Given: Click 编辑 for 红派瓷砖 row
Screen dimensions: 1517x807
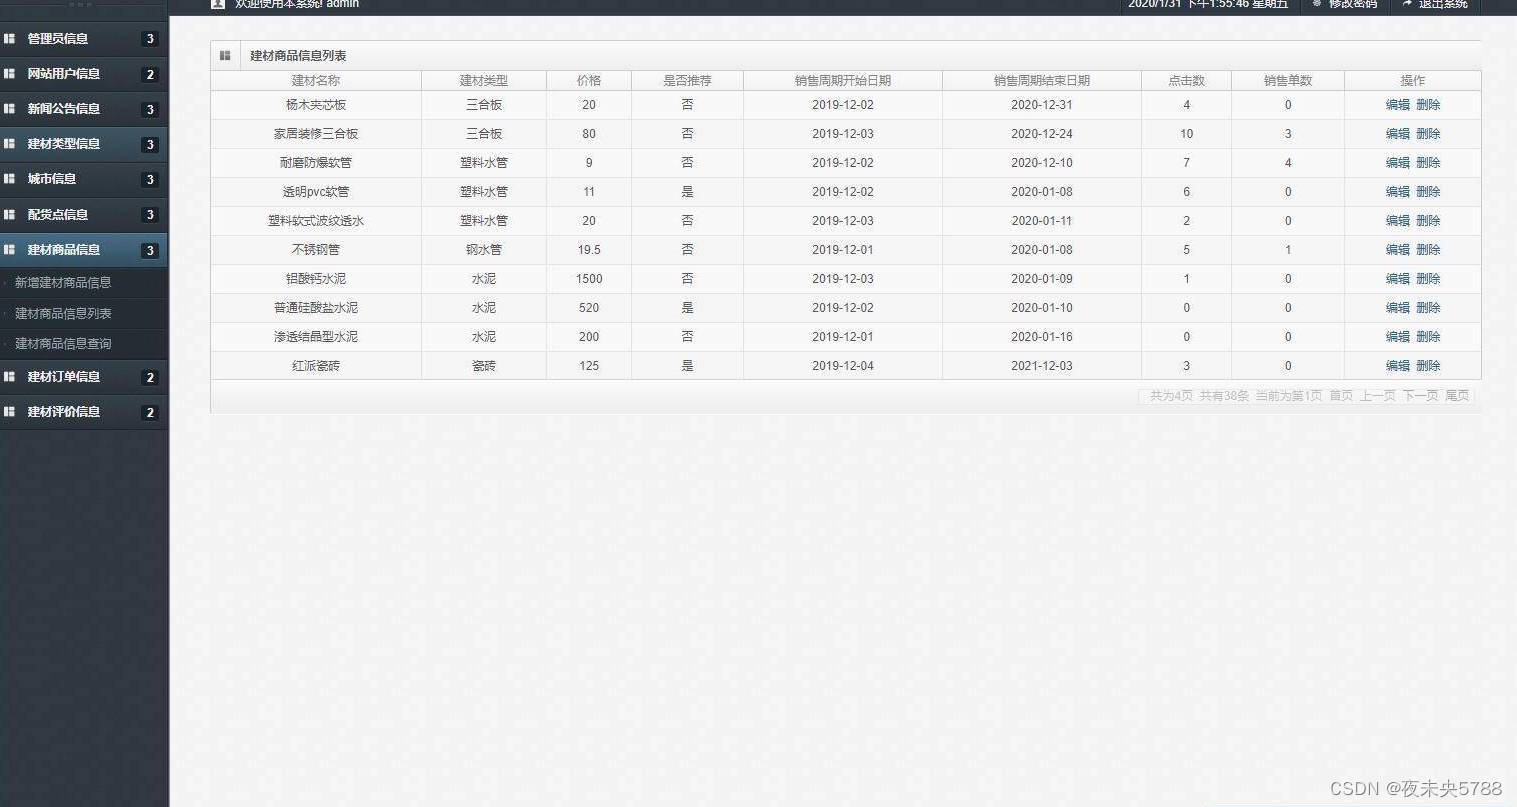Looking at the screenshot, I should [1398, 366].
